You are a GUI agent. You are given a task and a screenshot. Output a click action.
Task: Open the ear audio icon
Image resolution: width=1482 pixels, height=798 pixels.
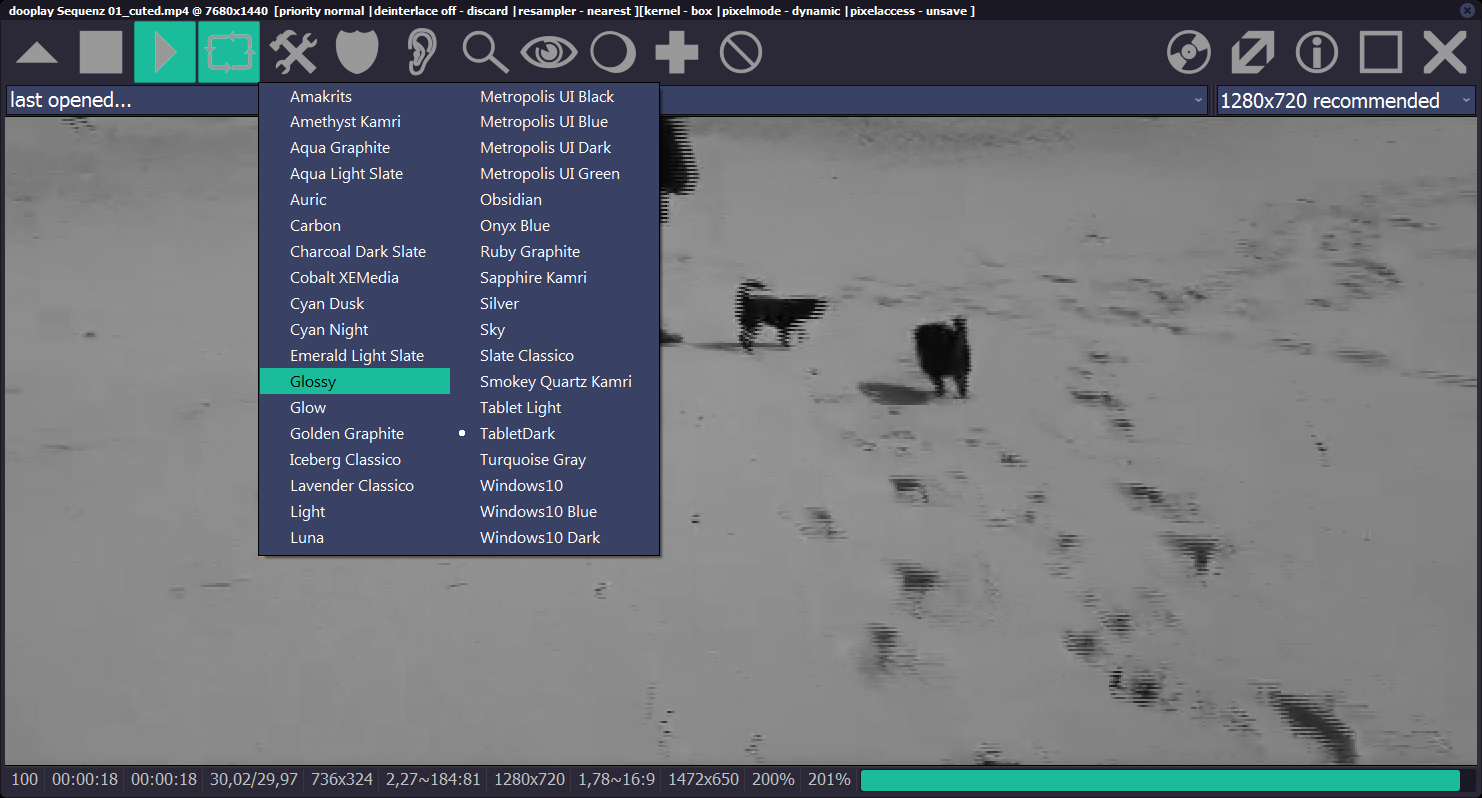(422, 52)
